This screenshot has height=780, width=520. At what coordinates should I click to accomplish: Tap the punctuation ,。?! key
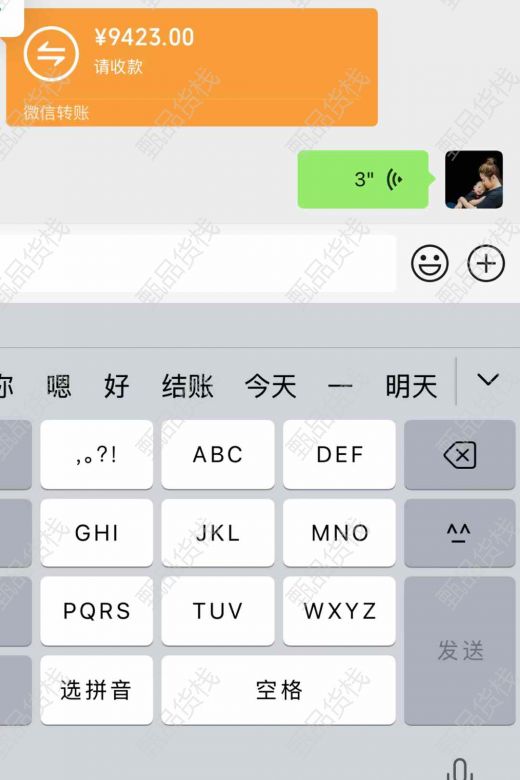(97, 455)
